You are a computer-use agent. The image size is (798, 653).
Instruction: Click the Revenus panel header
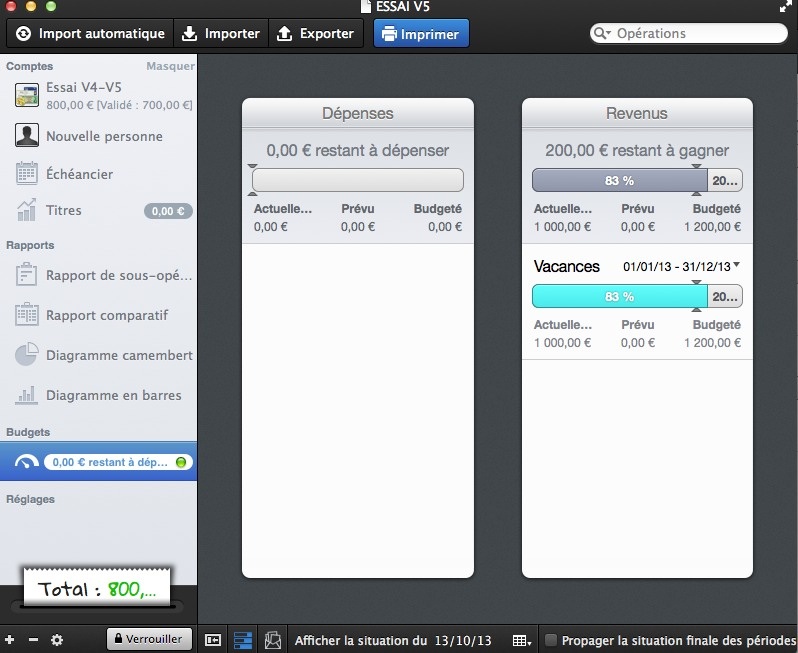637,113
